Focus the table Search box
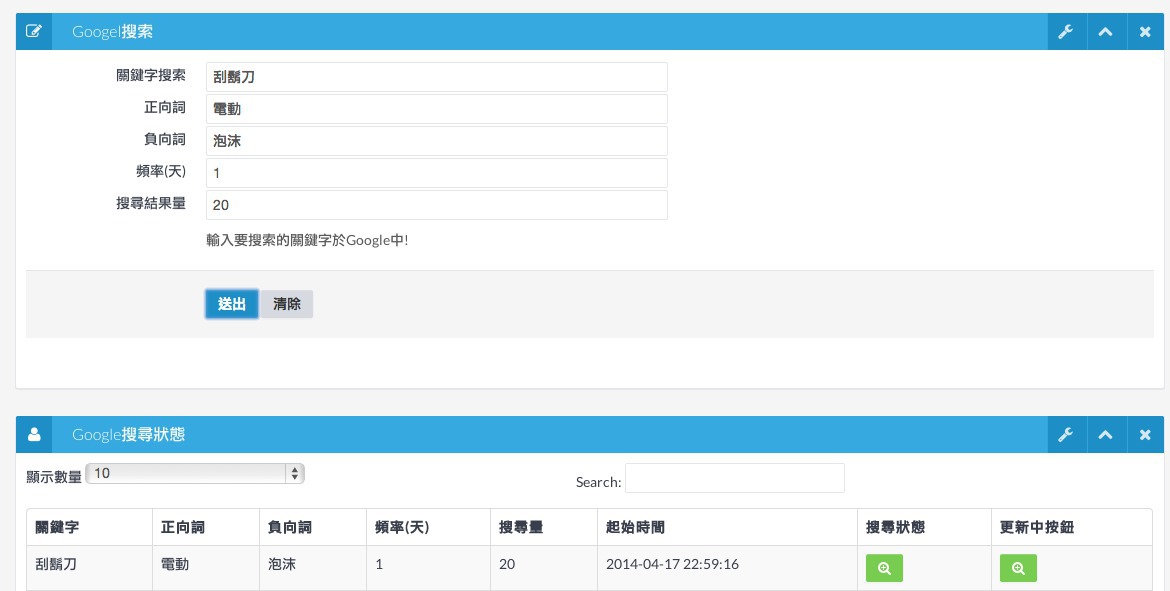 735,478
